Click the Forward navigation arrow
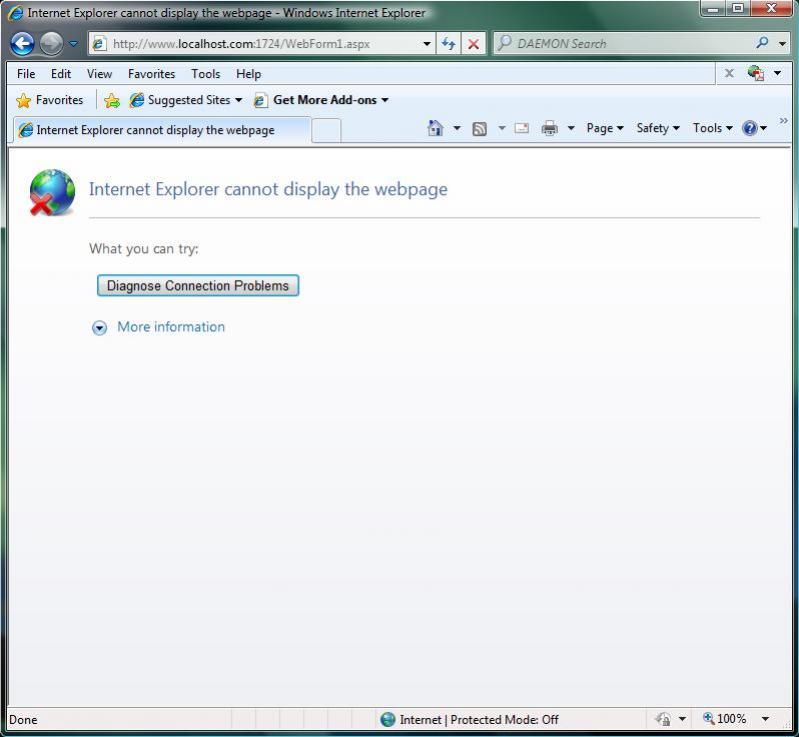The height and width of the screenshot is (737, 799). click(51, 43)
